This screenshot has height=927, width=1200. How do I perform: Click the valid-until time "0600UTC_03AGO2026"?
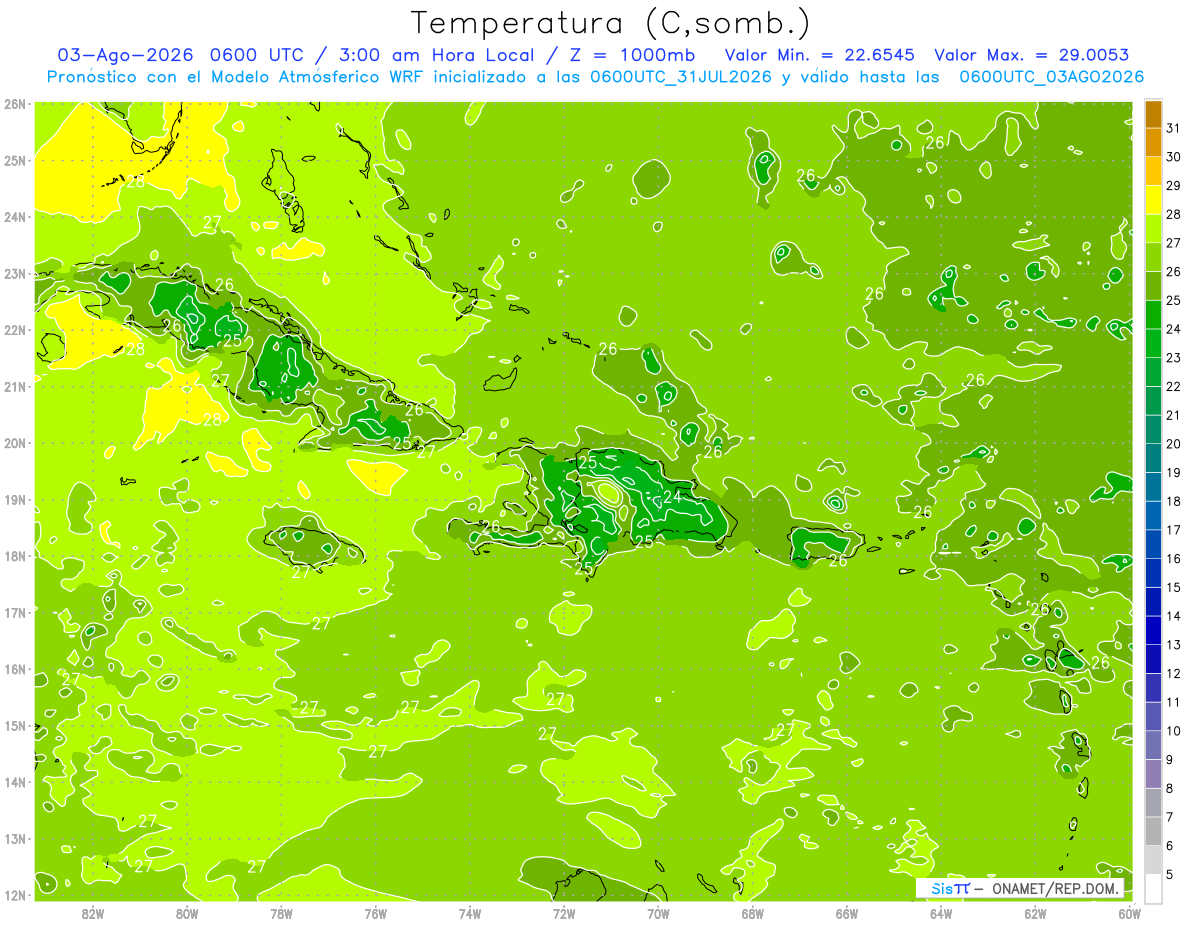tap(1052, 77)
